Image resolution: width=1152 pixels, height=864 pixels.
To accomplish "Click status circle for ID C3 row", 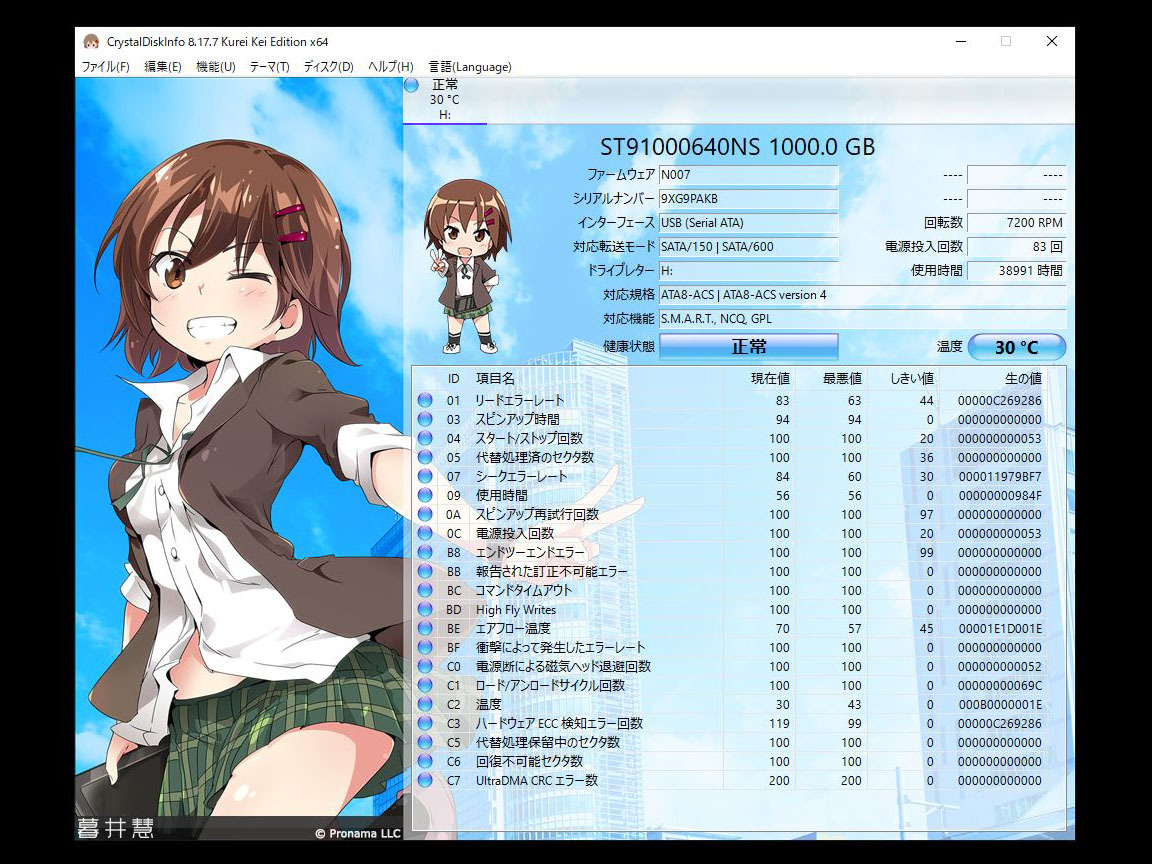I will (425, 724).
